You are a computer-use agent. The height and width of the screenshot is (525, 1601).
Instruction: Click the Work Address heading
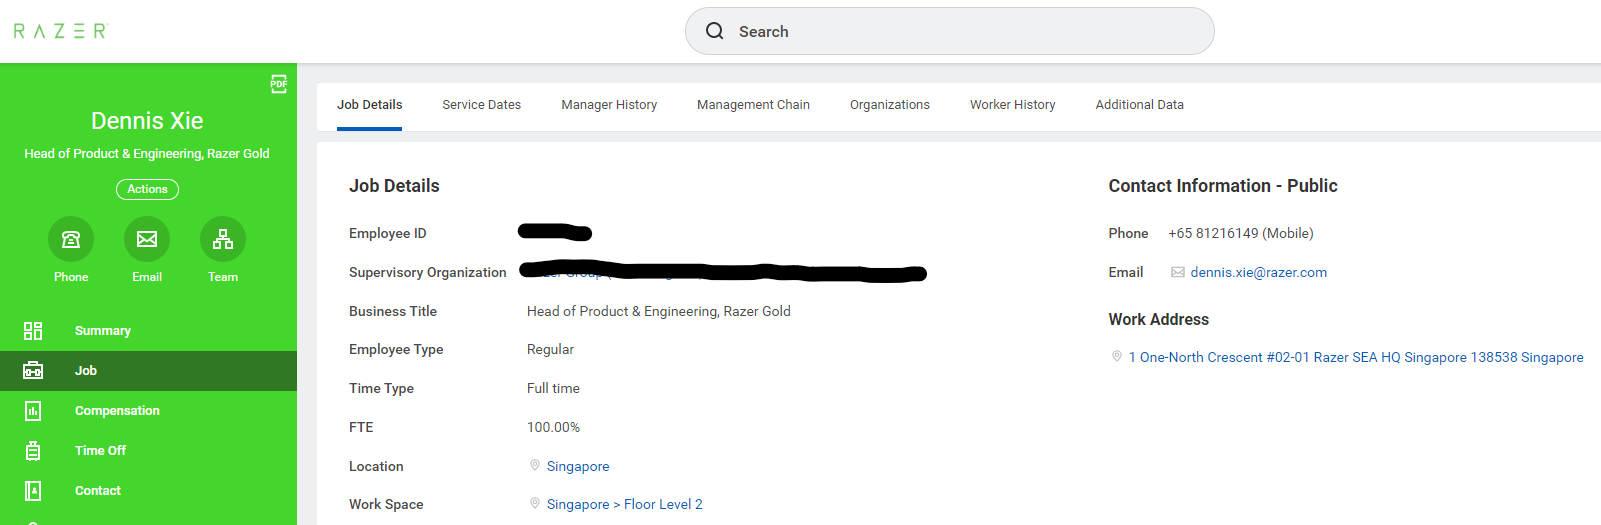[1158, 319]
